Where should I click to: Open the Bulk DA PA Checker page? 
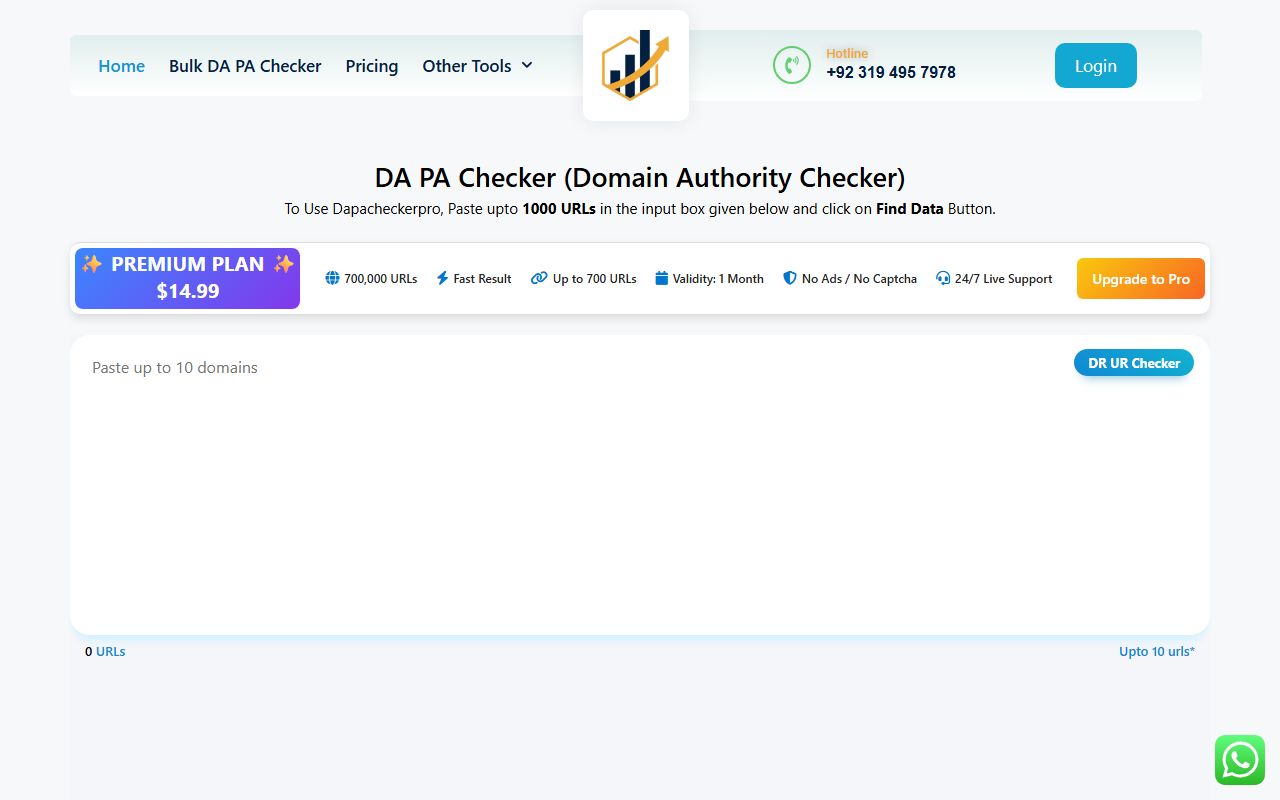click(x=245, y=66)
